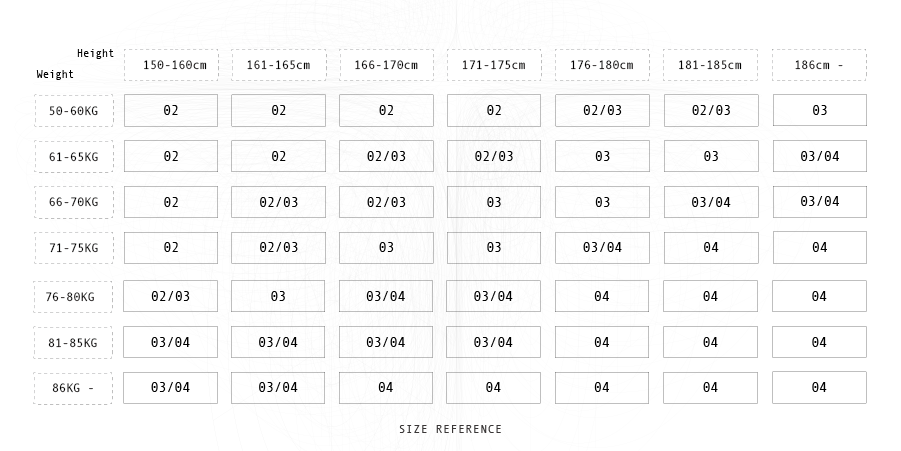This screenshot has width=901, height=451.
Task: Click size cell for 66-70KG at 181-185cm
Action: coord(710,203)
